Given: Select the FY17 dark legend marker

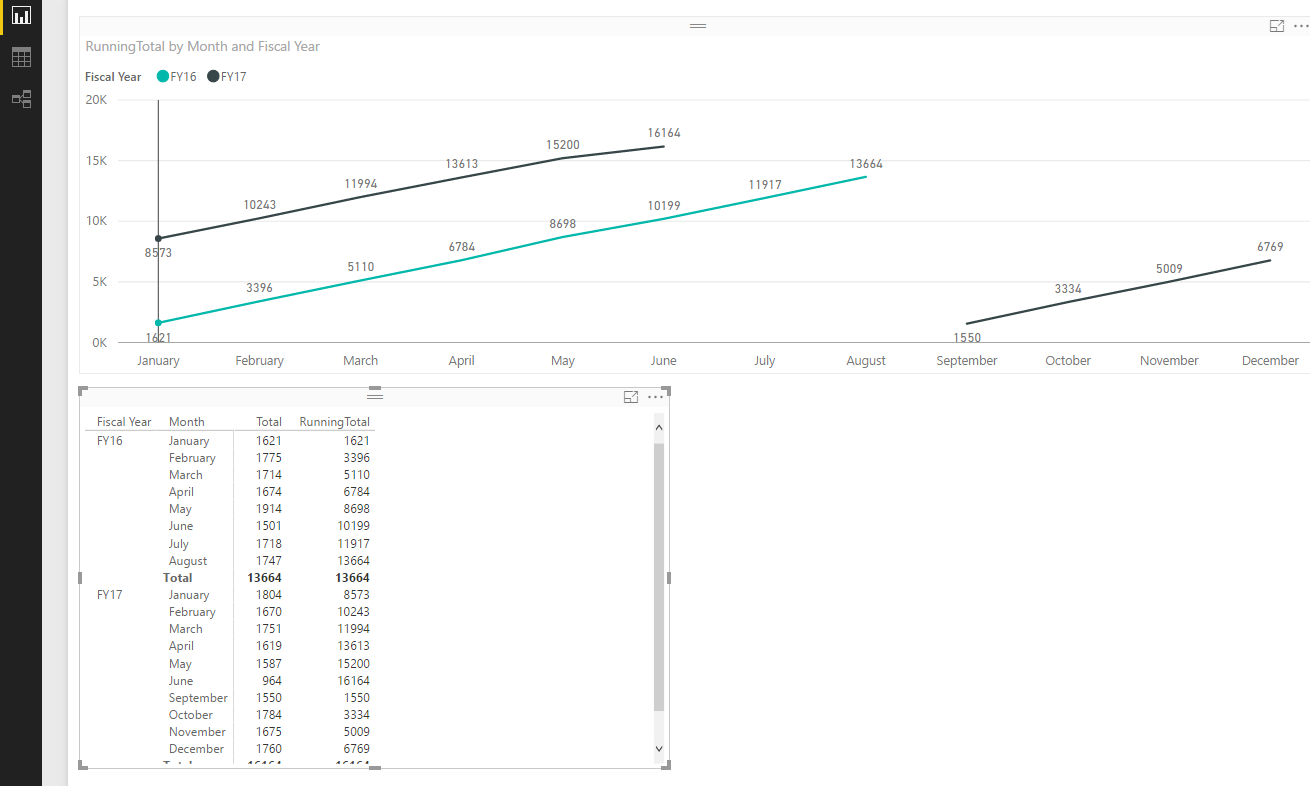Looking at the screenshot, I should coord(213,77).
